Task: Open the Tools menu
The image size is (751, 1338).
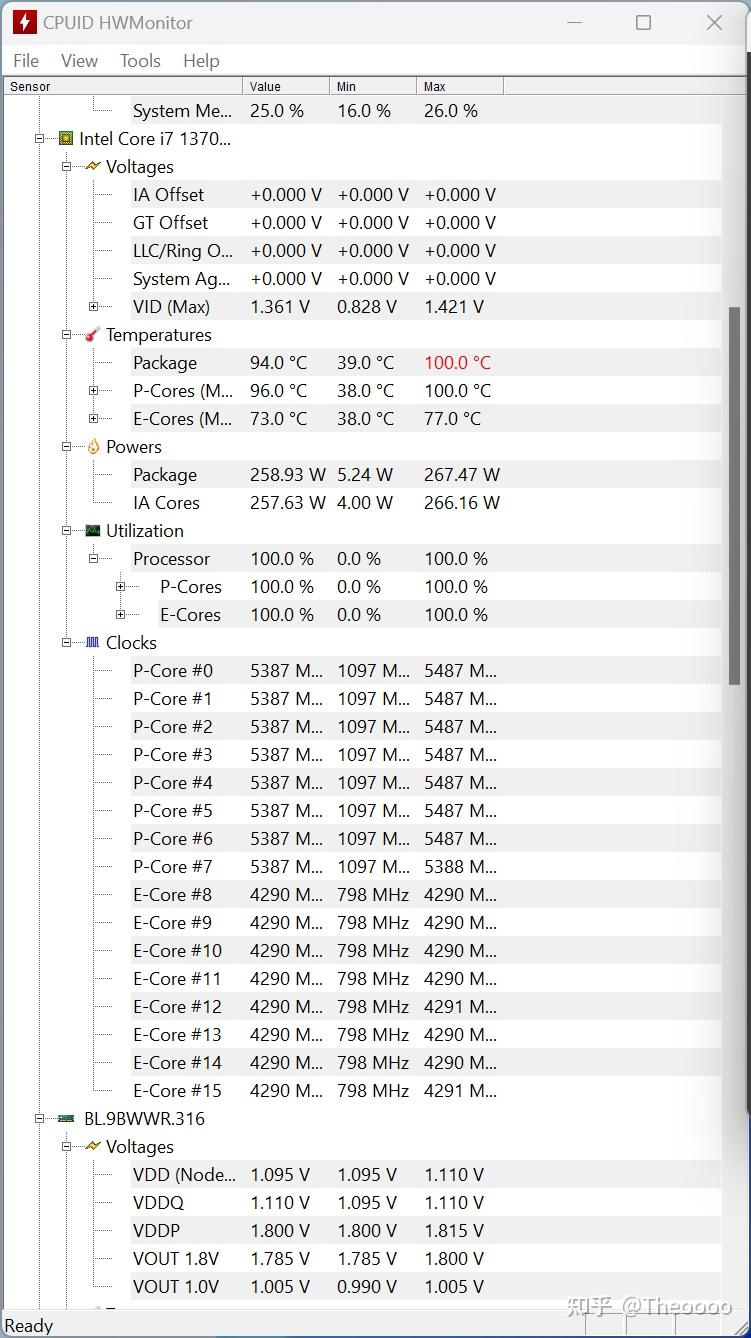Action: point(139,60)
